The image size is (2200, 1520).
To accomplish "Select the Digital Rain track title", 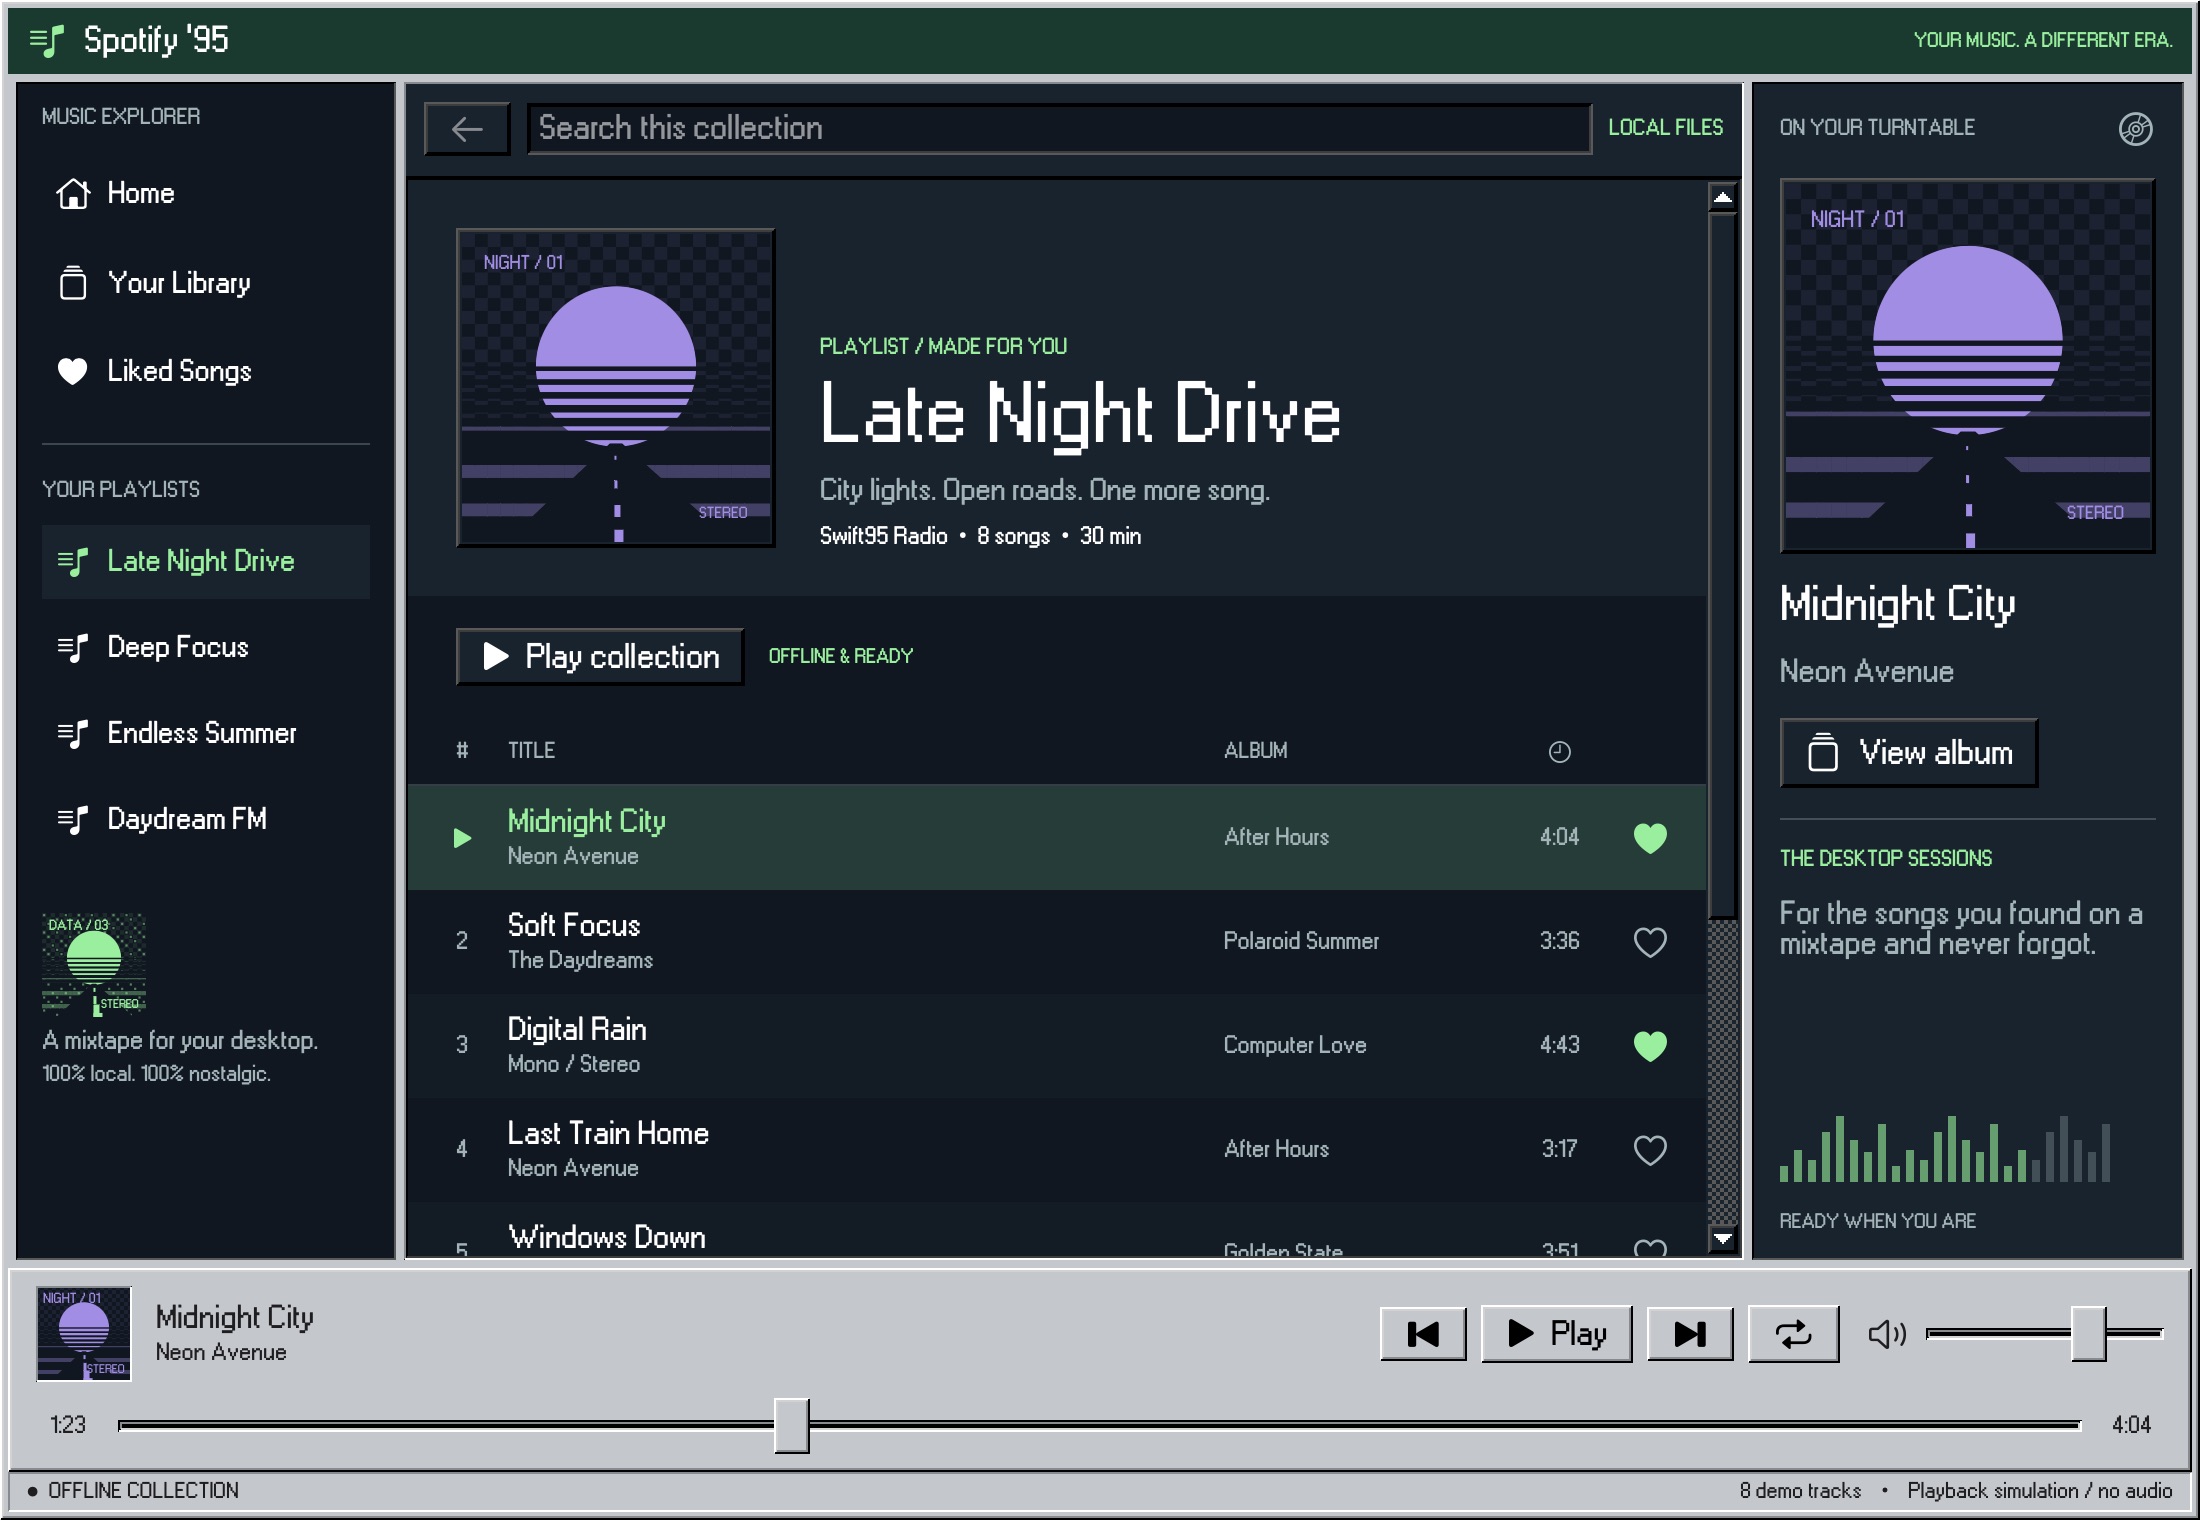I will [577, 1029].
